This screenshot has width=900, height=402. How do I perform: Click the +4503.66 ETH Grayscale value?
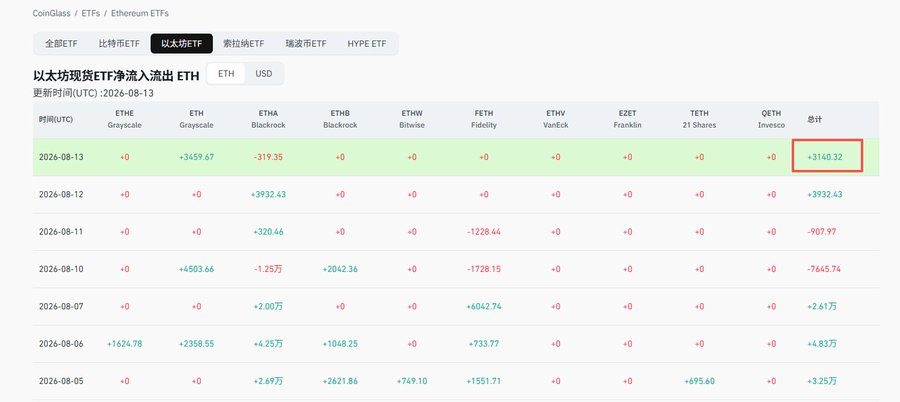[x=196, y=269]
